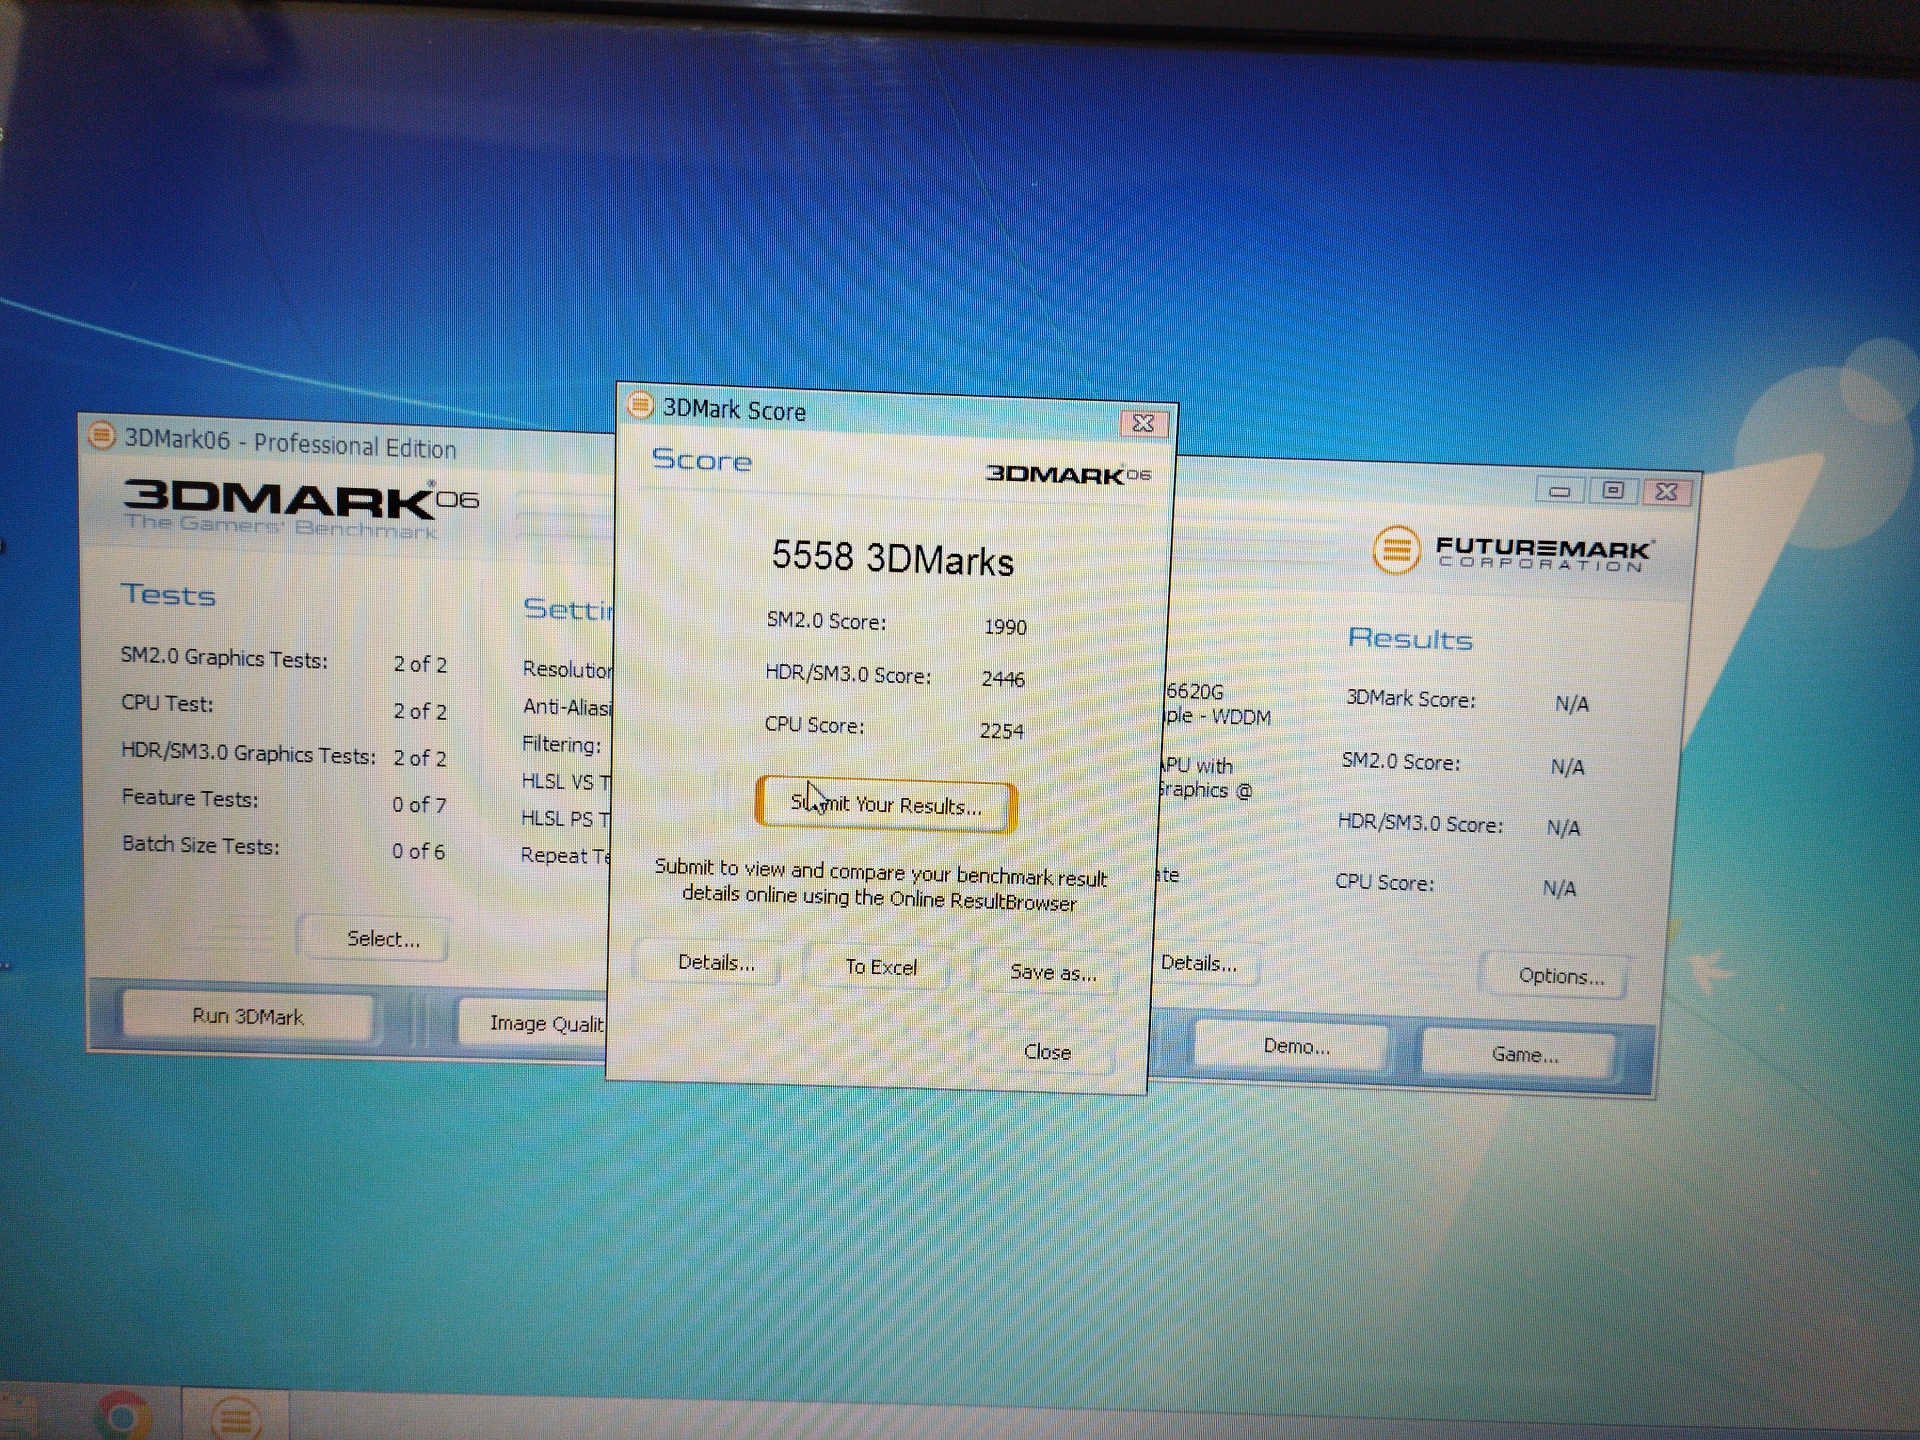
Task: Open Chrome from the taskbar
Action: [124, 1415]
